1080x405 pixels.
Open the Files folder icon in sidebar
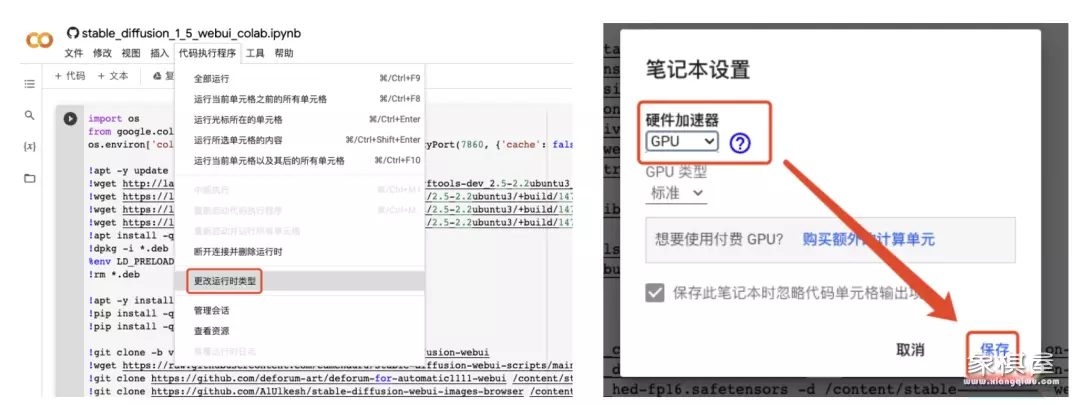[29, 178]
